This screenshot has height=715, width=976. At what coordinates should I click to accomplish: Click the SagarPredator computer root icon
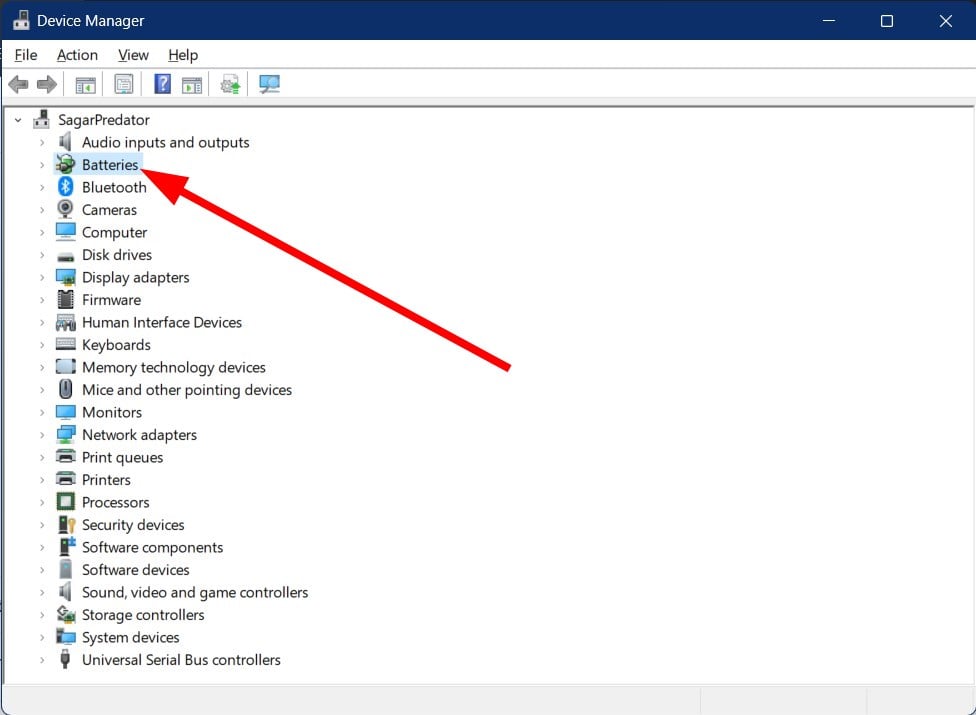coord(42,119)
